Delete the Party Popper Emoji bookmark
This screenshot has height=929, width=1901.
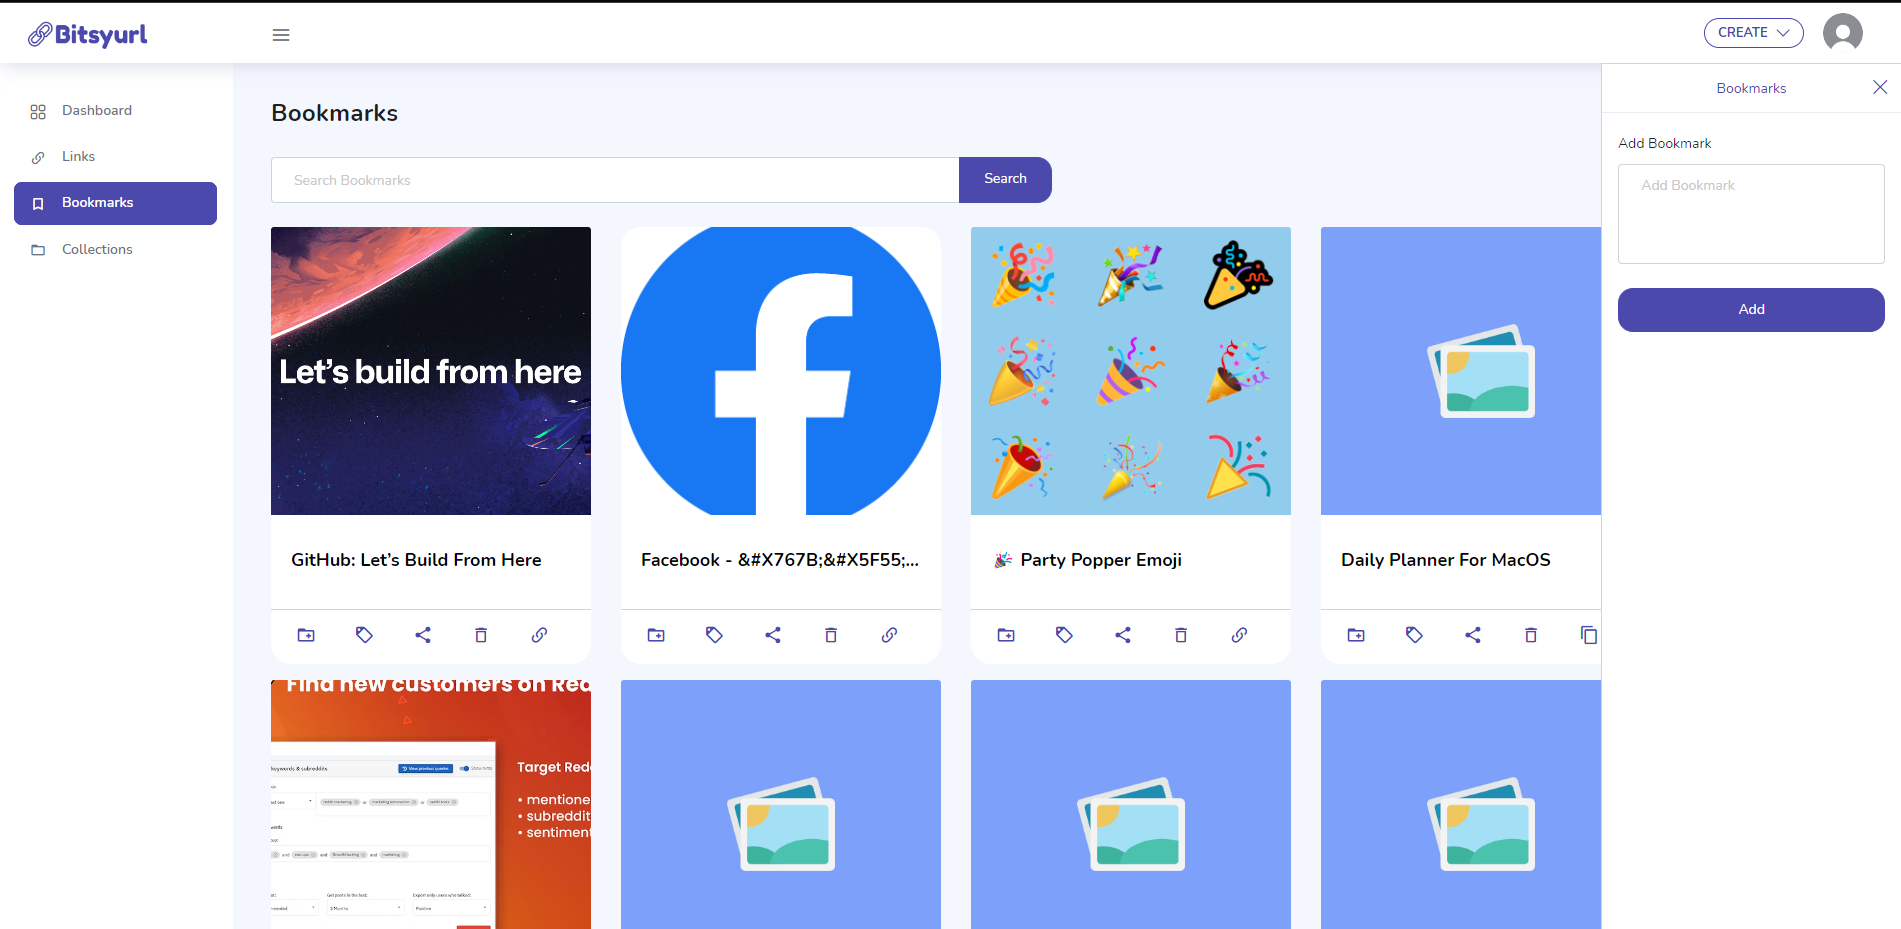tap(1181, 635)
